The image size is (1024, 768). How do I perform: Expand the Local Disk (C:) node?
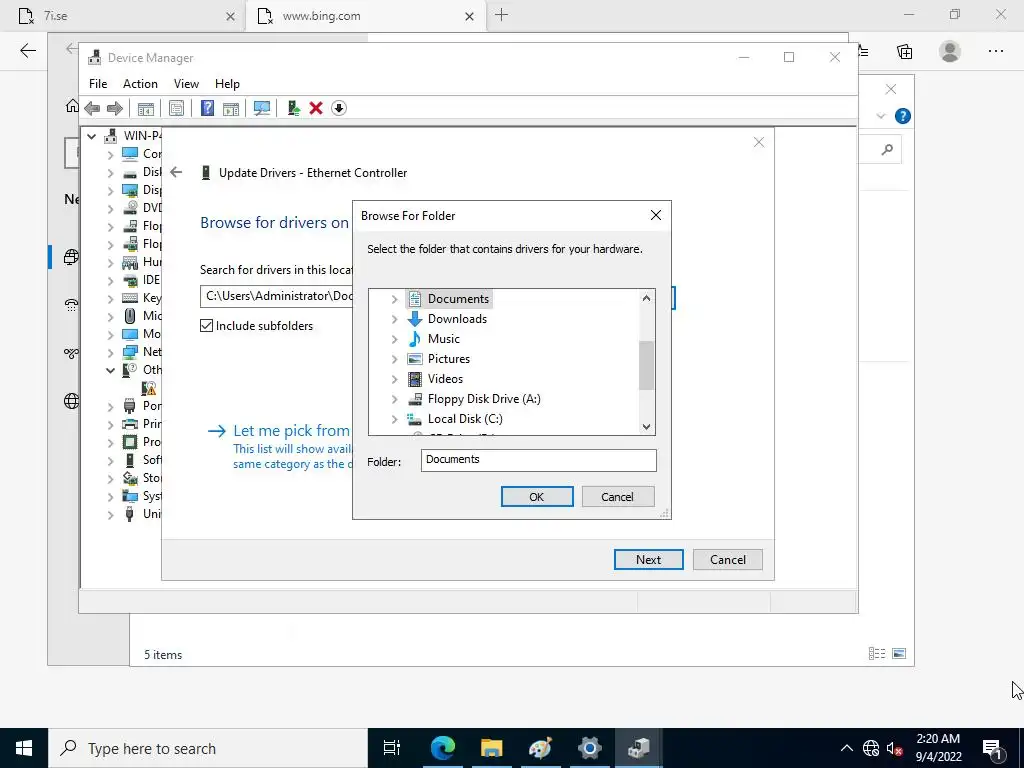pyautogui.click(x=394, y=419)
